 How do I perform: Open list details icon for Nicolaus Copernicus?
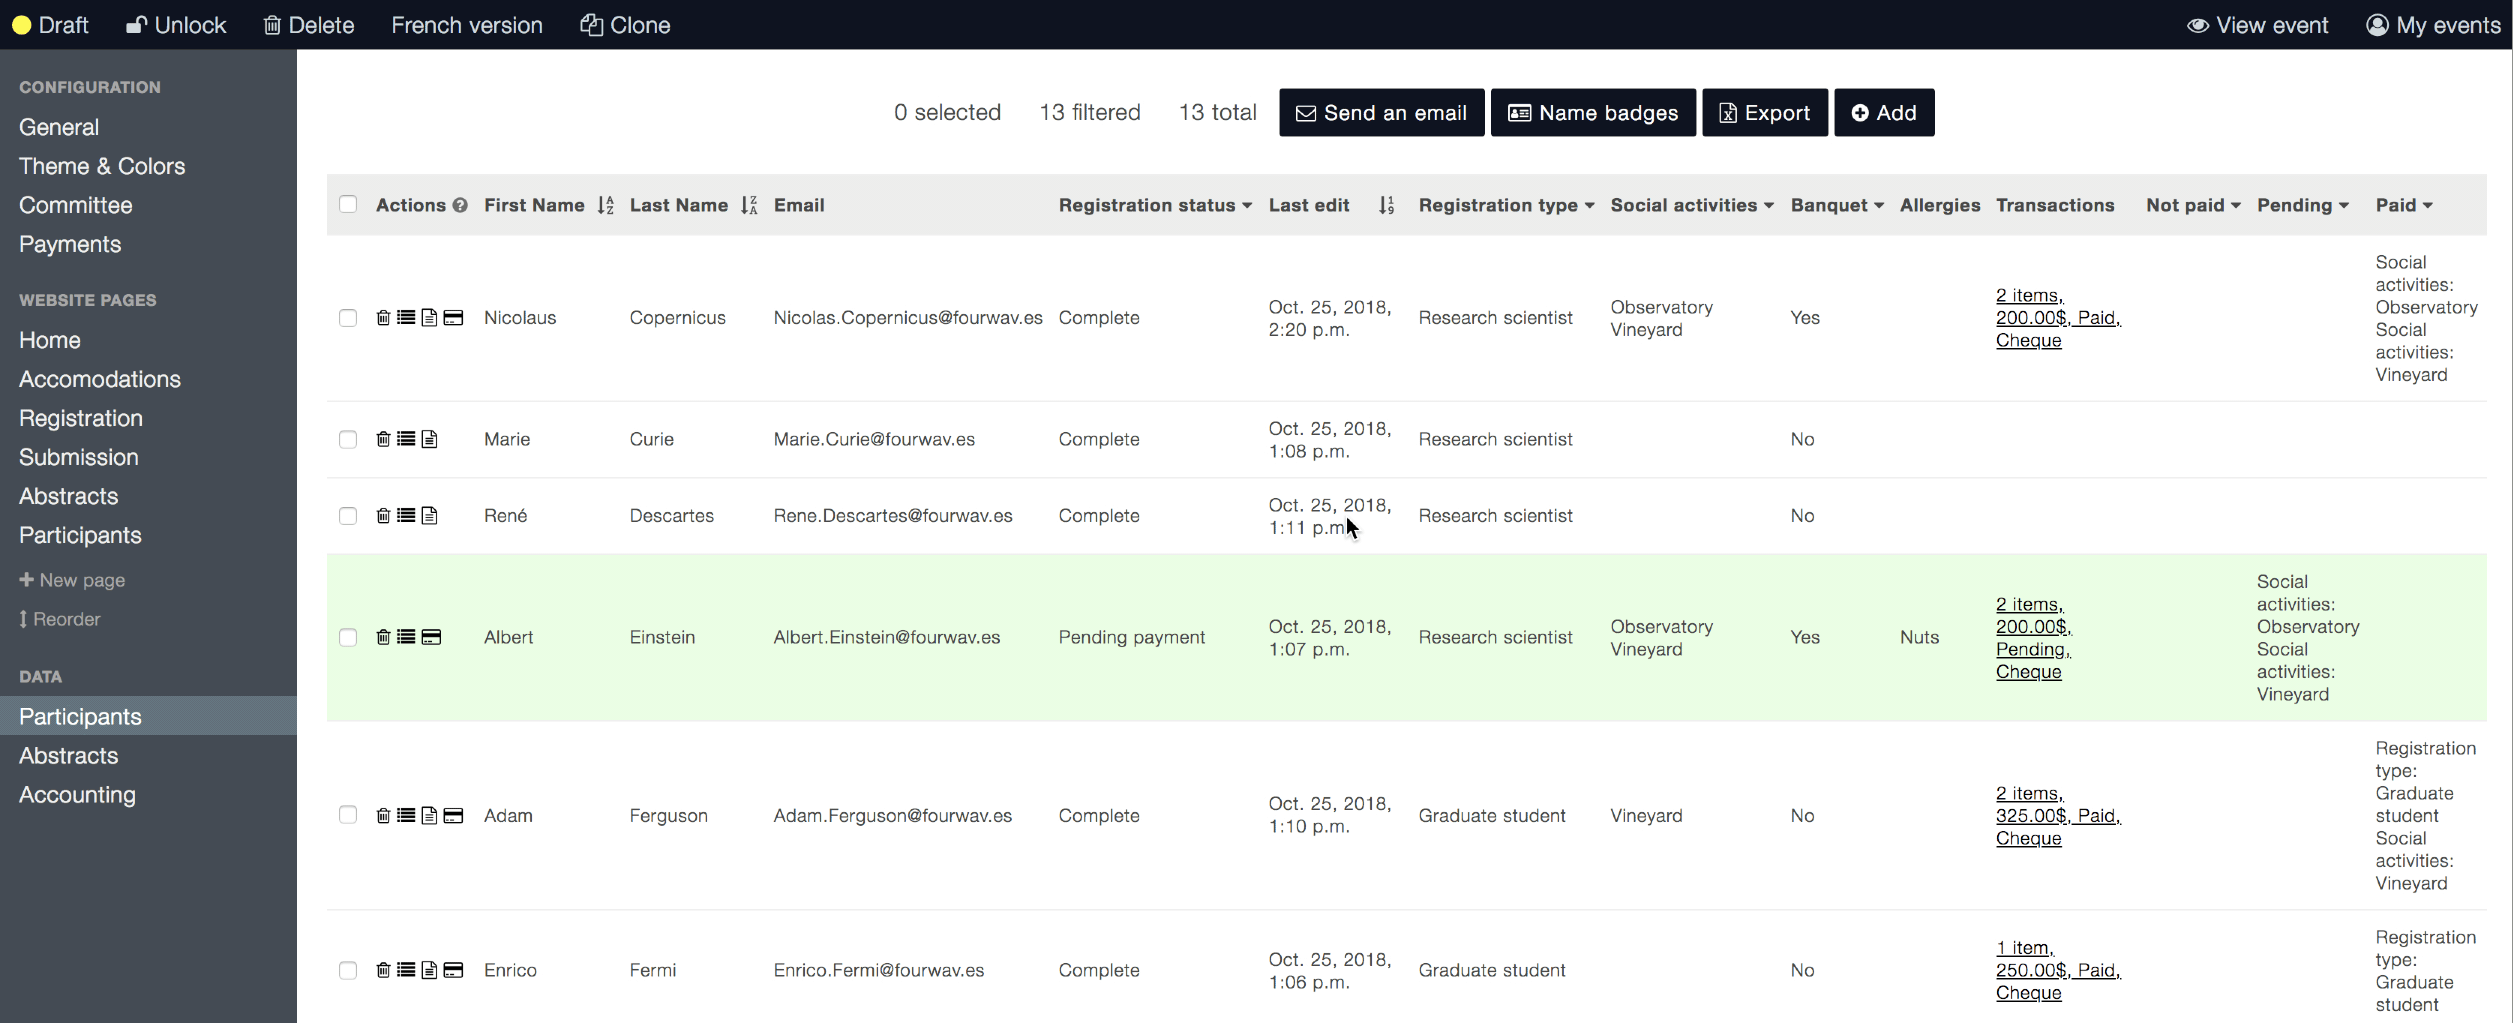coord(406,317)
